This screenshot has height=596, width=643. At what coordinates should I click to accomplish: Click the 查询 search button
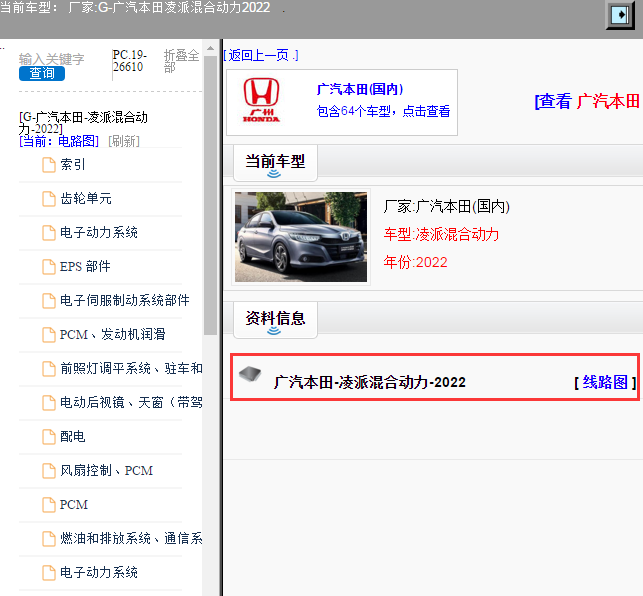tap(42, 73)
